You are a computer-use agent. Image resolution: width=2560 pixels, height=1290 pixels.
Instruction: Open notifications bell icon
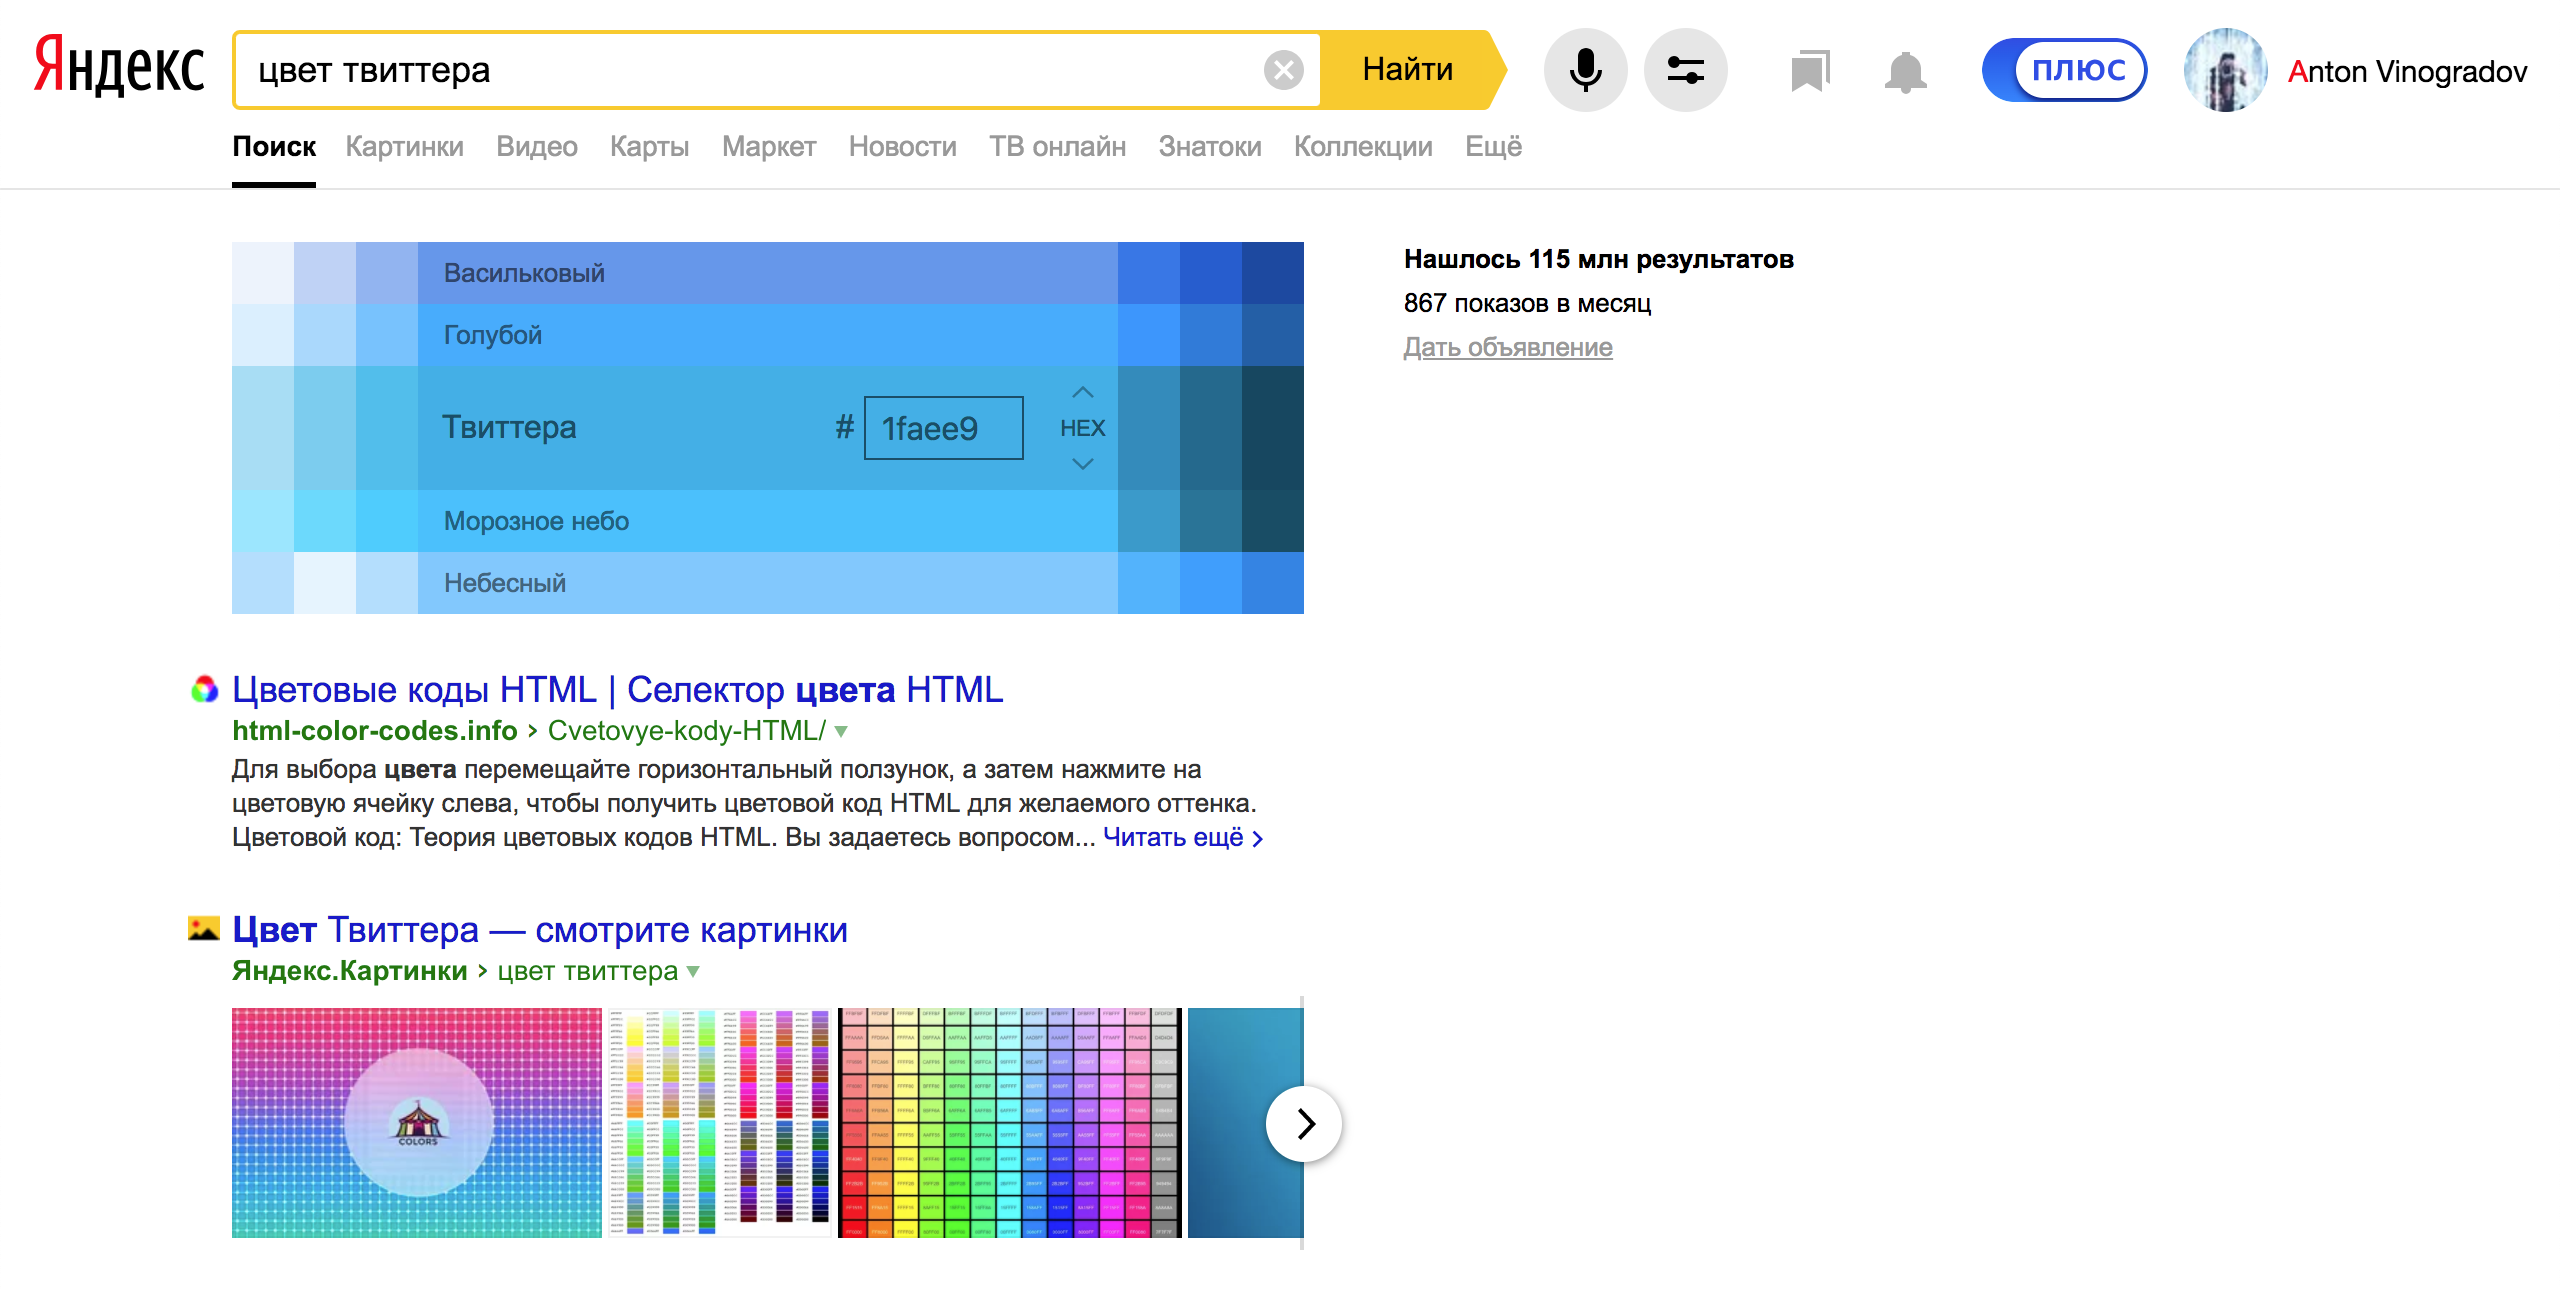click(x=1905, y=72)
